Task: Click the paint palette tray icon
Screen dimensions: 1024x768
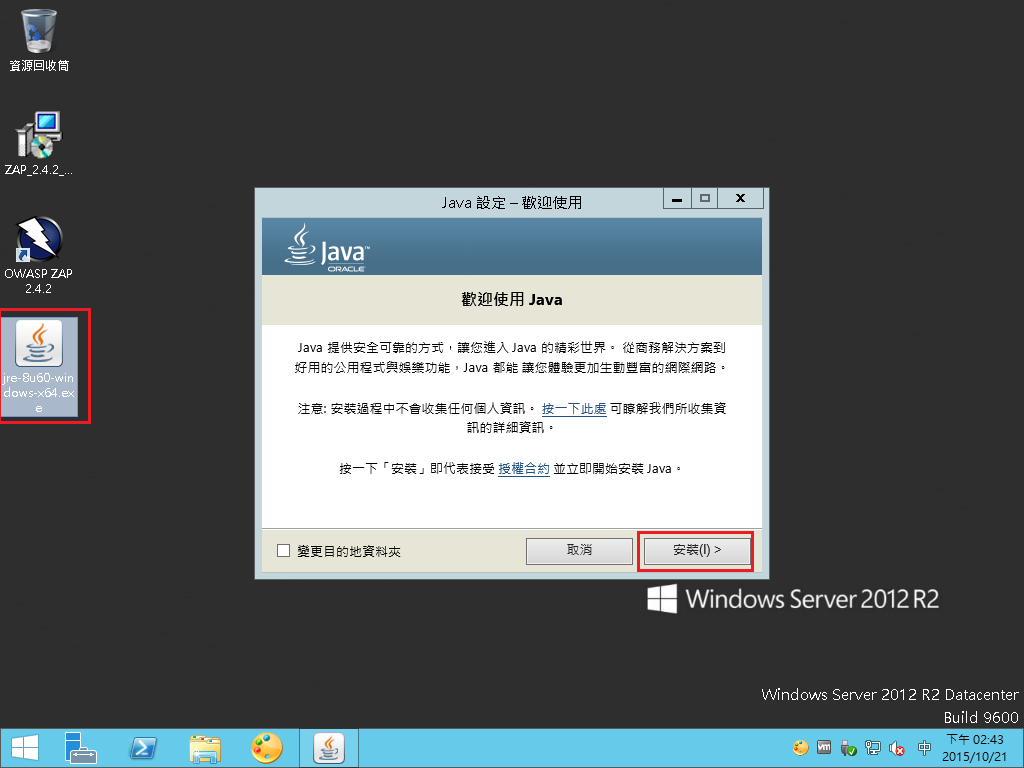Action: (x=801, y=748)
